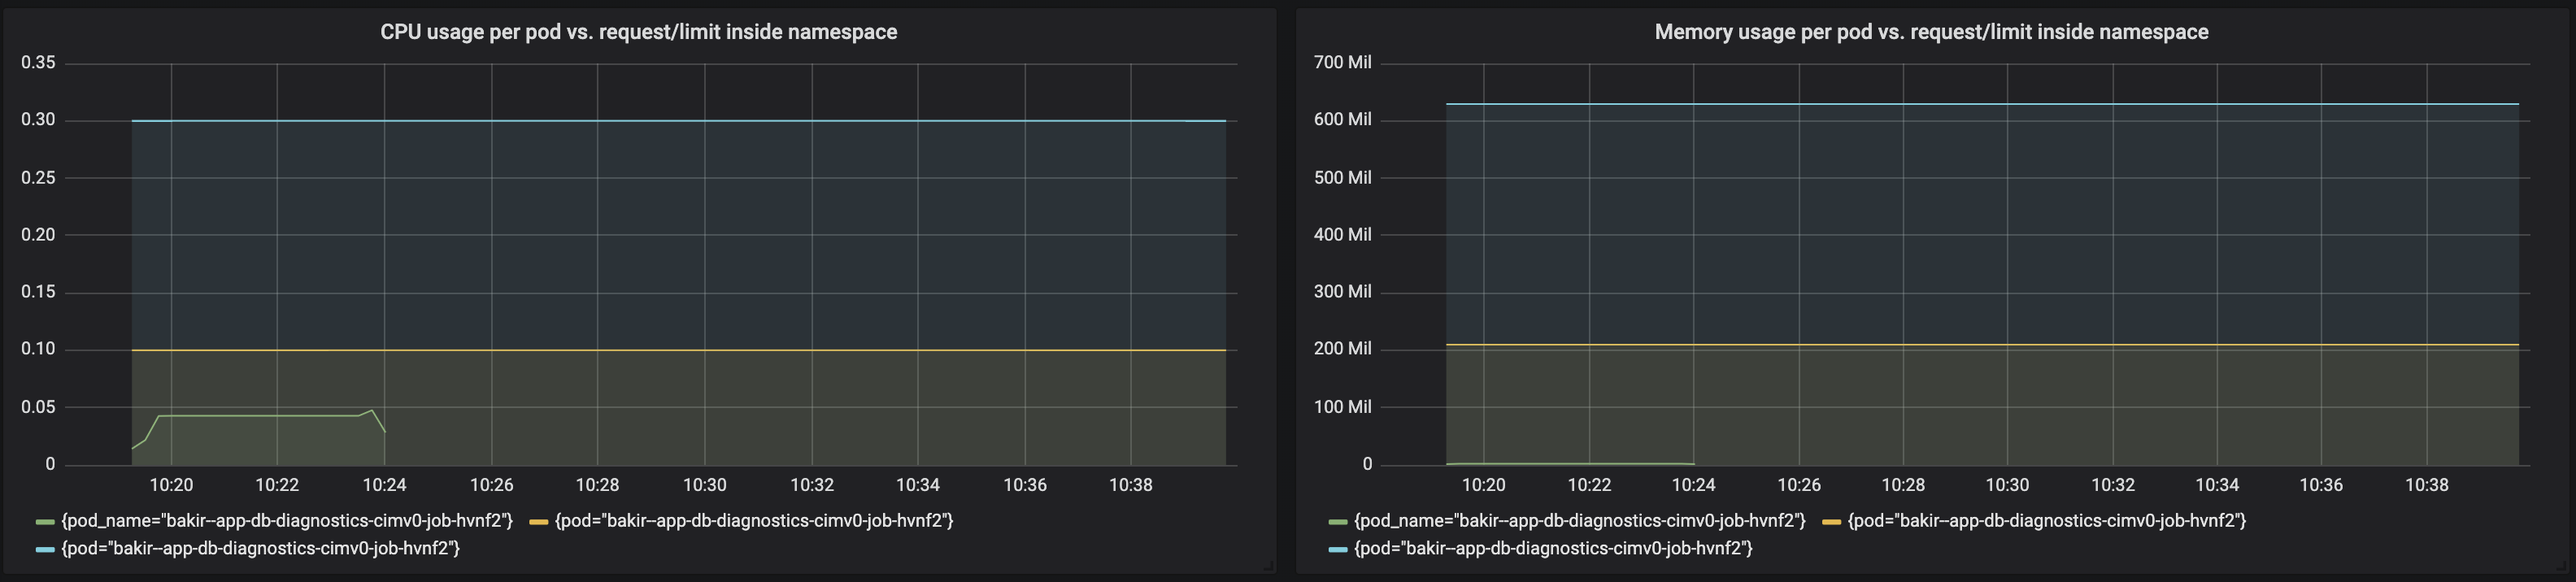Click the 400 Mil y-axis label
The image size is (2576, 582).
tap(1343, 234)
